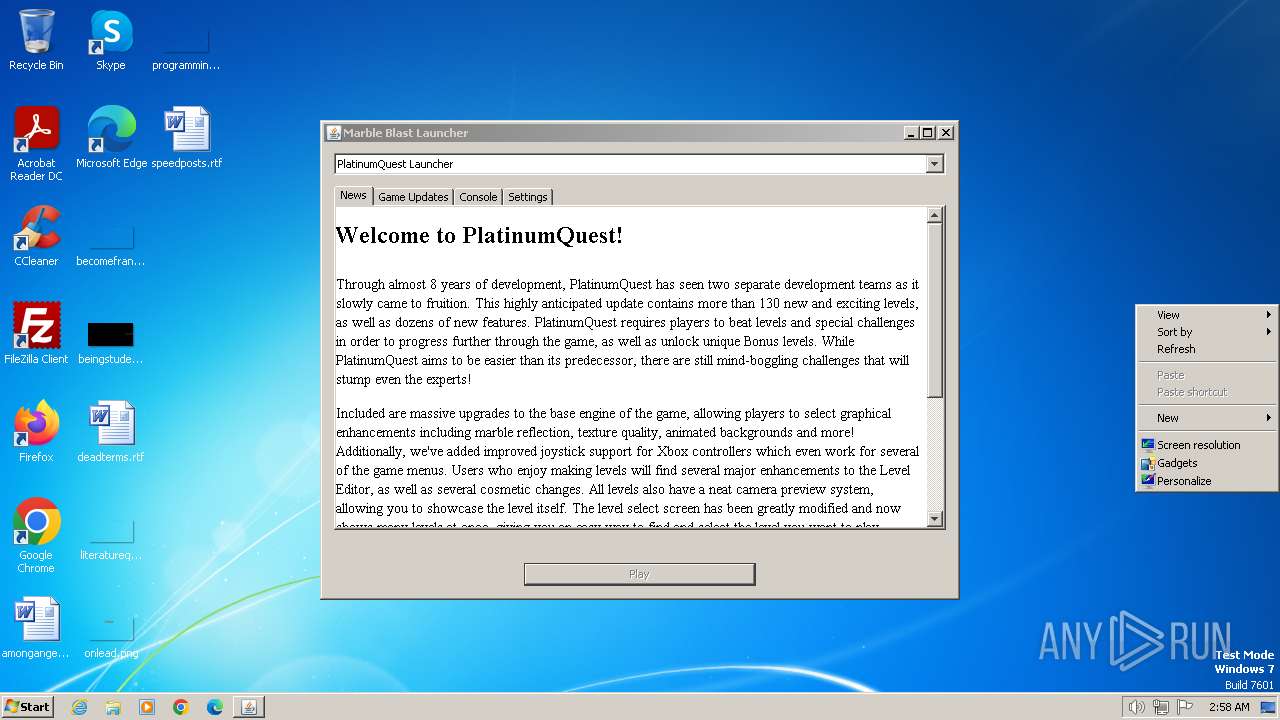Viewport: 1280px width, 720px height.
Task: Select the Firefox desktop shortcut
Action: [36, 431]
